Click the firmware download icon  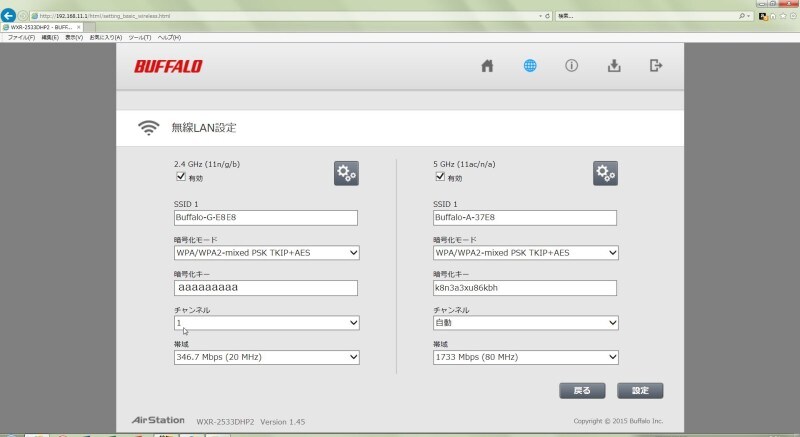(614, 66)
